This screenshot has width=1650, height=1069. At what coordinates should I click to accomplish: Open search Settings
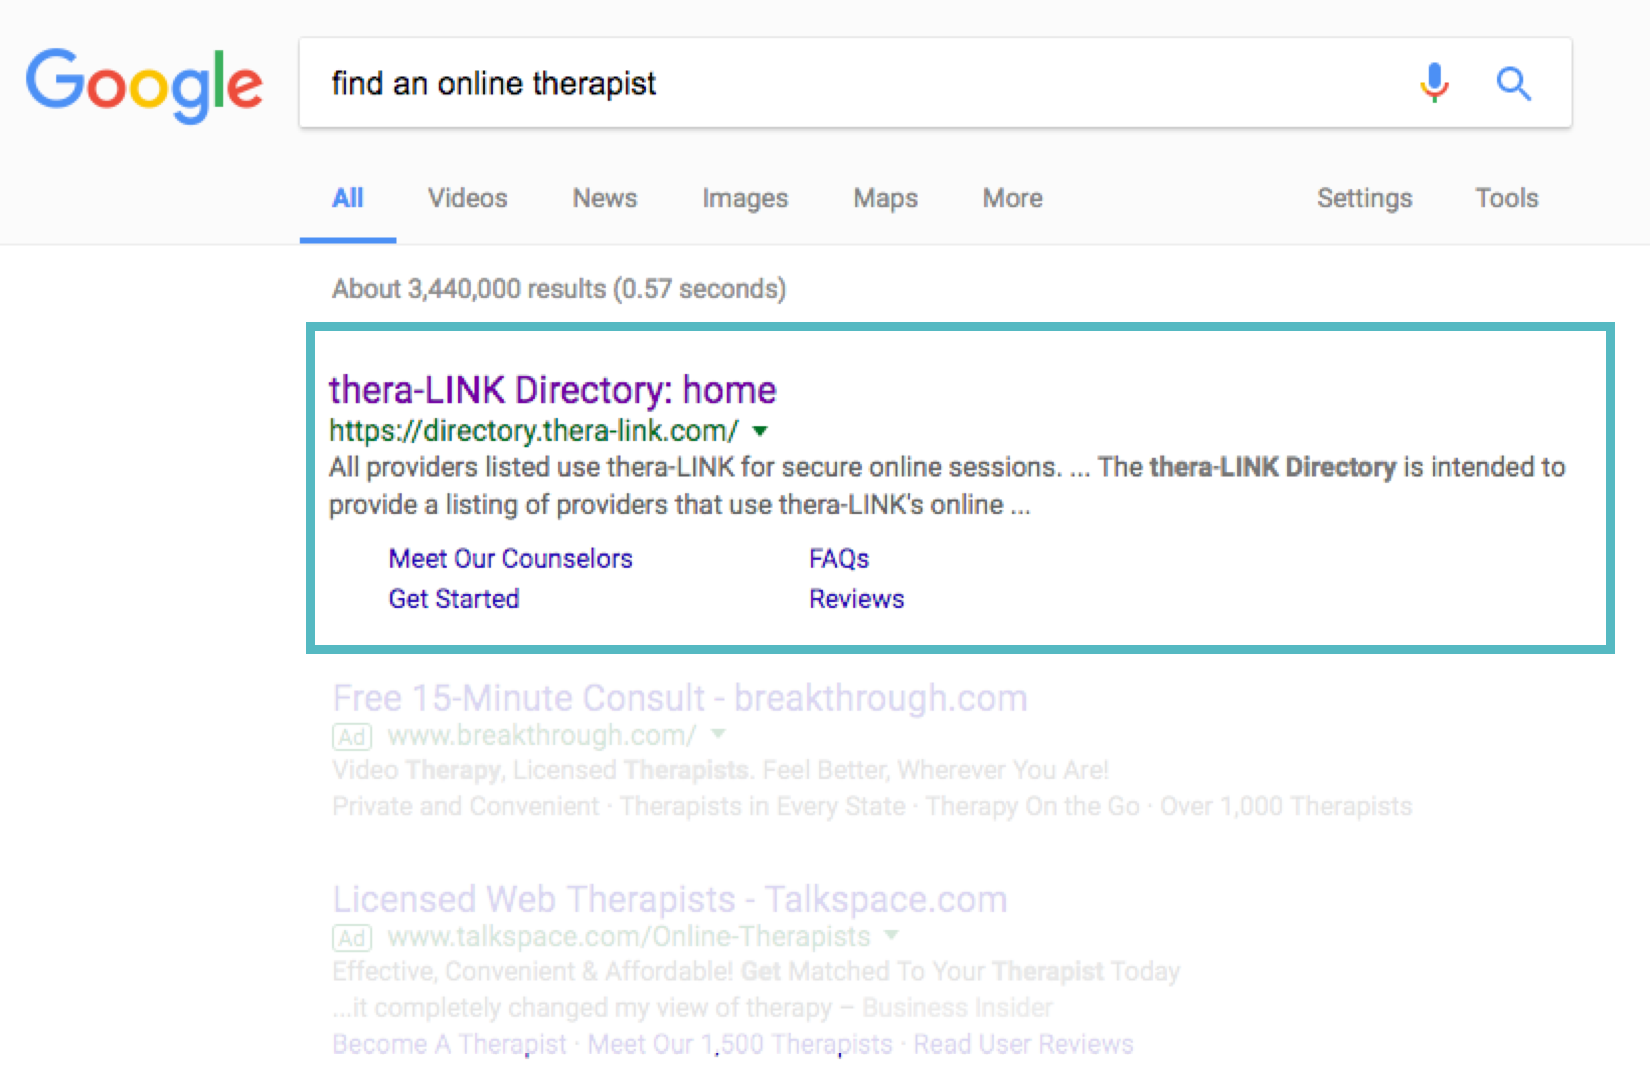tap(1365, 199)
